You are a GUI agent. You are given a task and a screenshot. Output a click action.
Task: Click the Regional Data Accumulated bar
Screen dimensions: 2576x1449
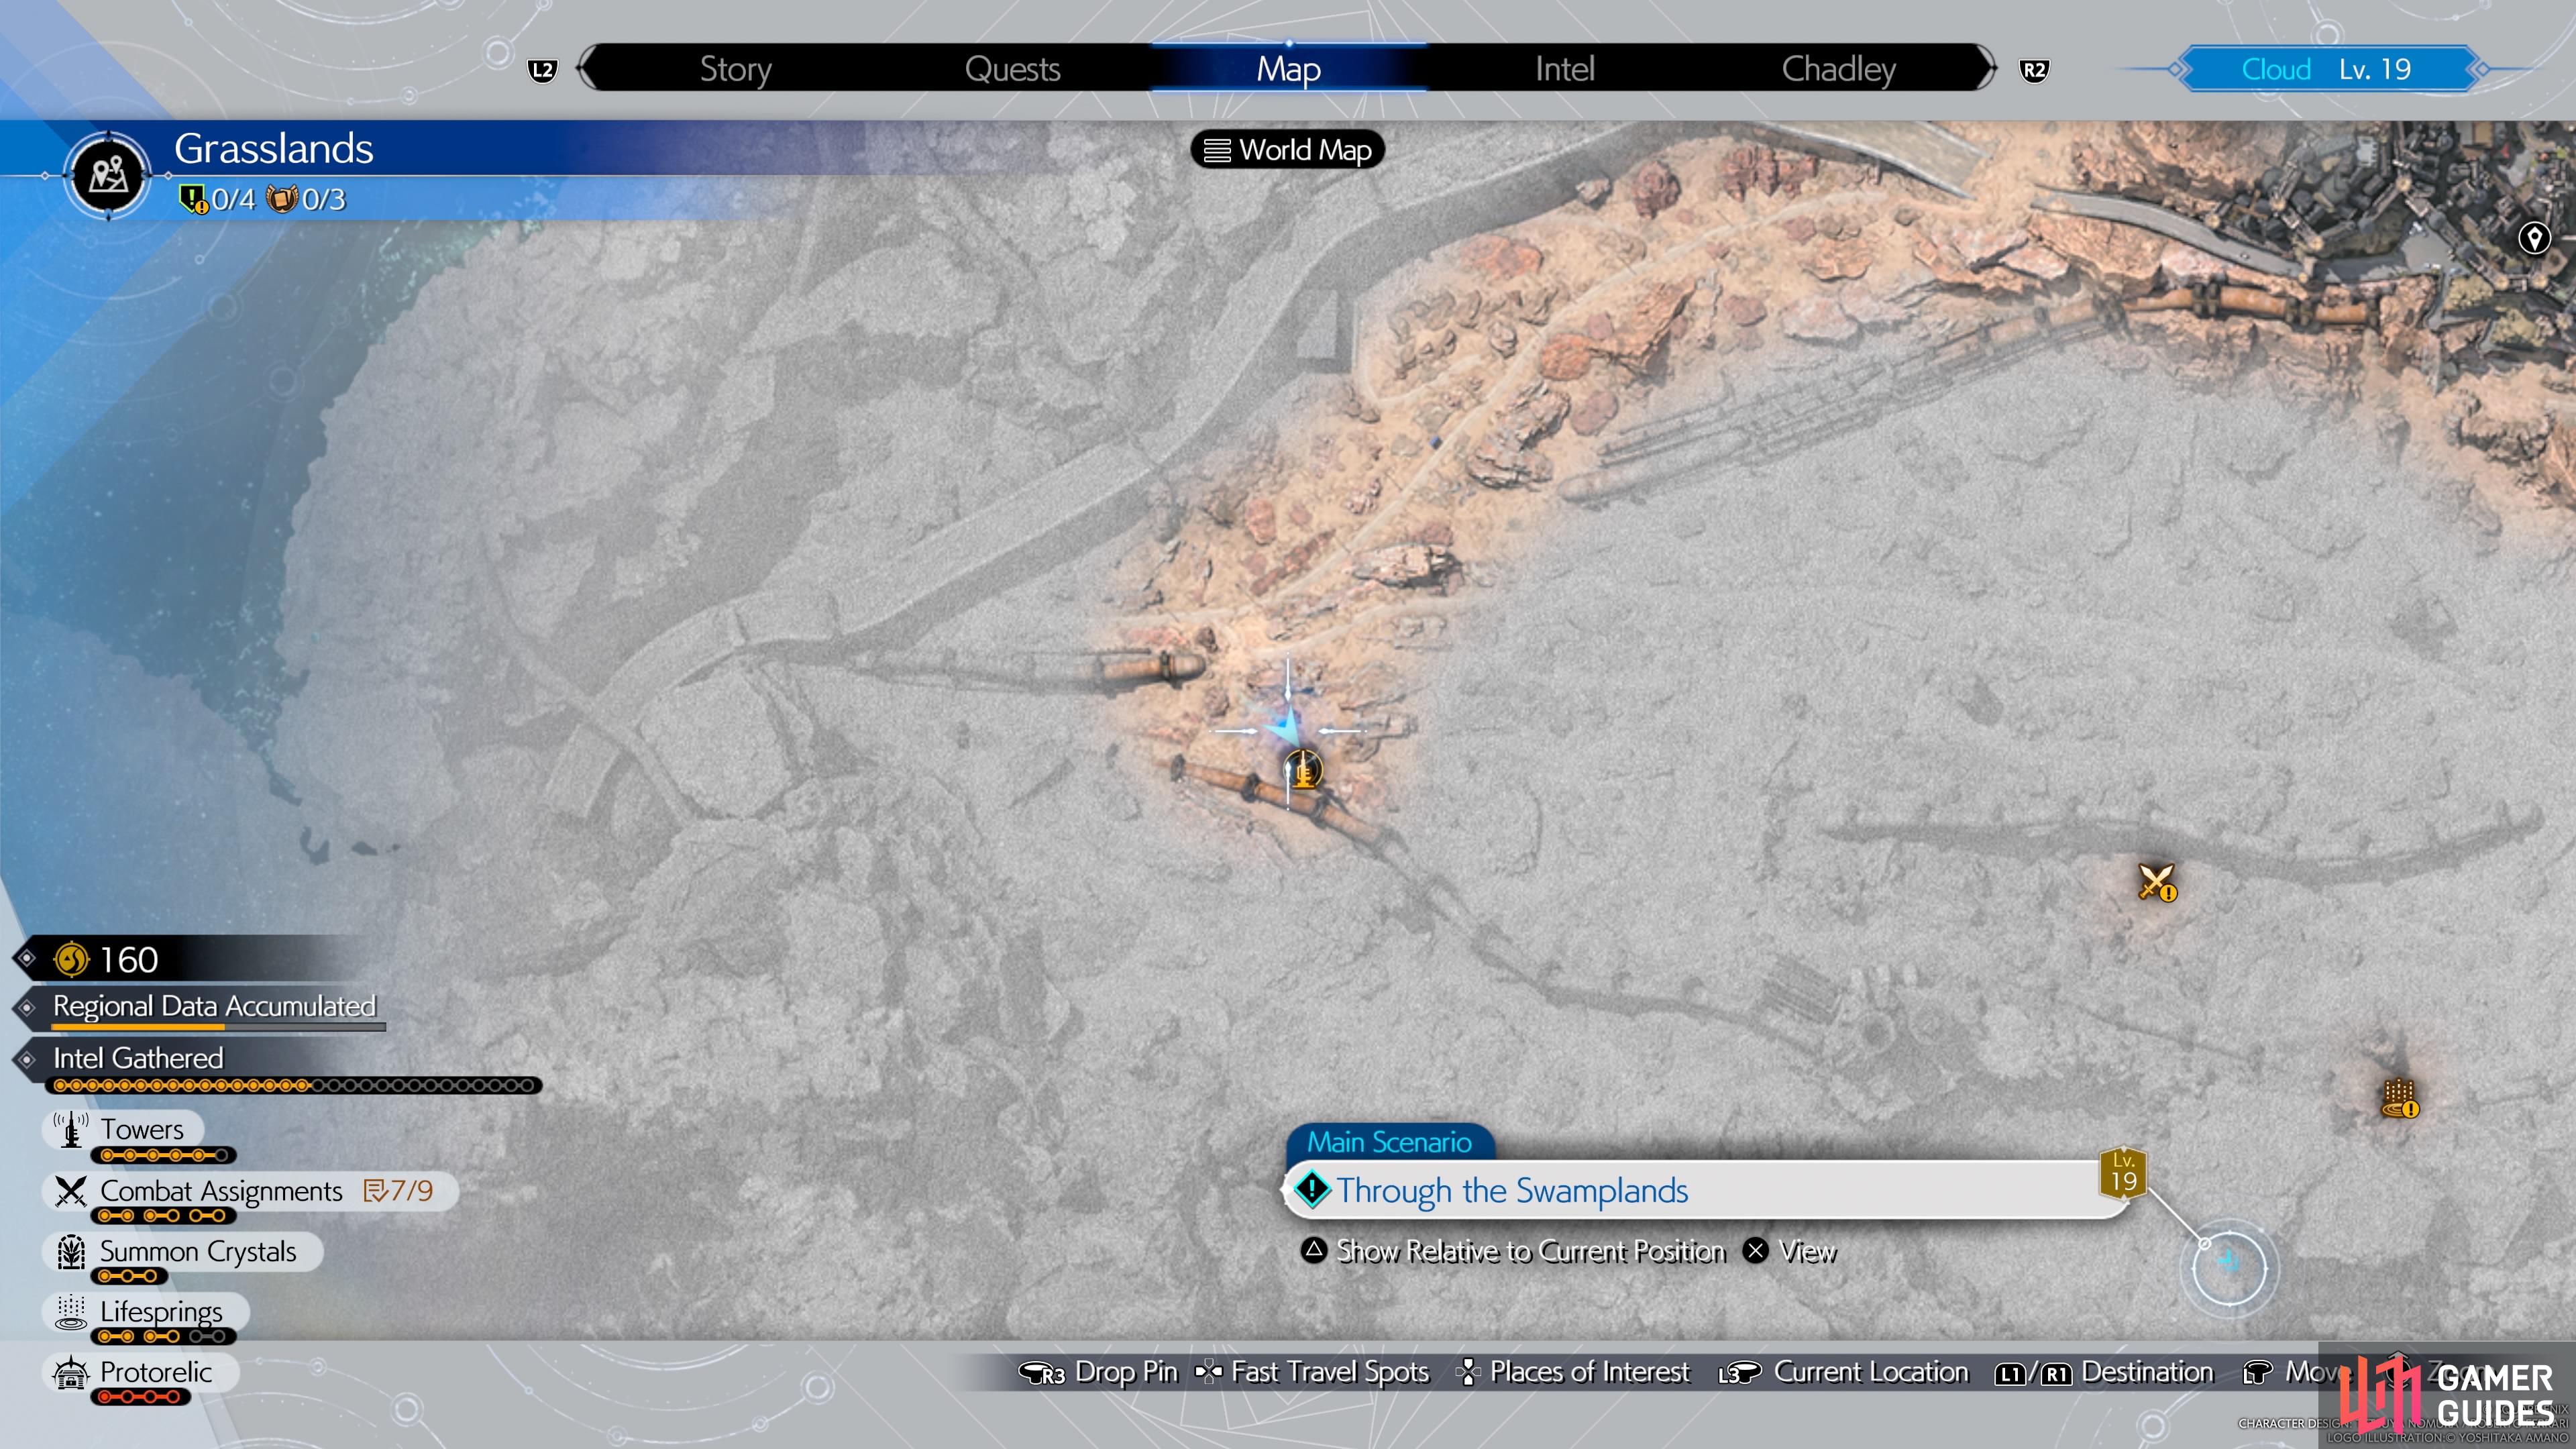[x=218, y=1027]
